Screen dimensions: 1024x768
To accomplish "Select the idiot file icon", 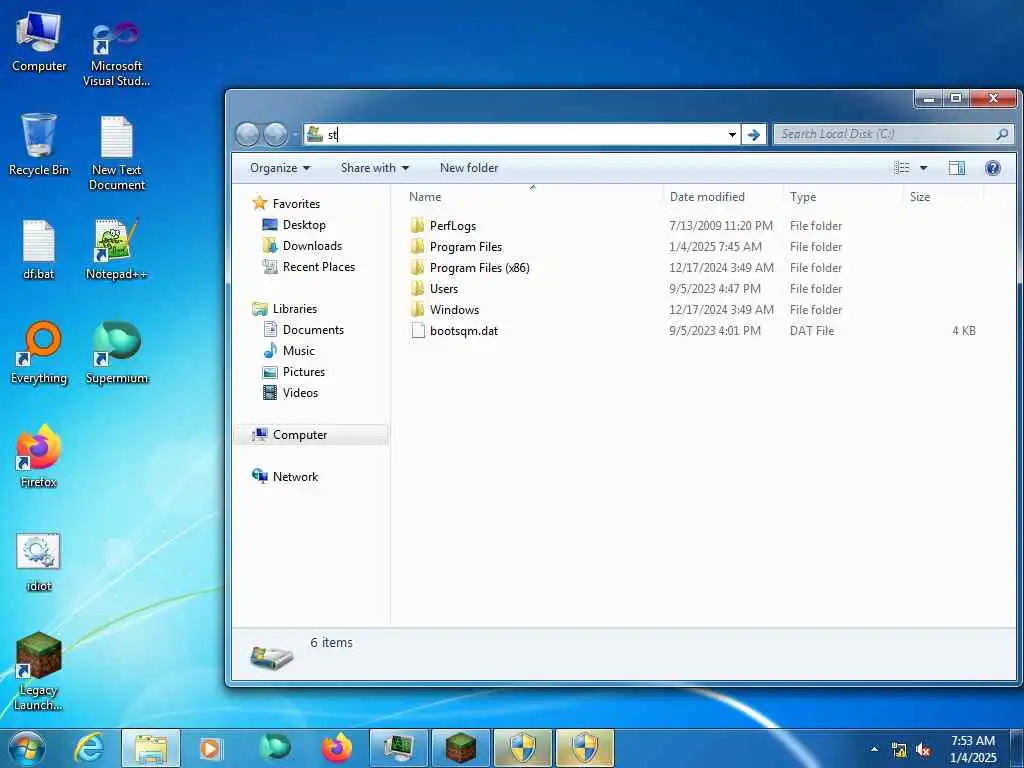I will 39,562.
